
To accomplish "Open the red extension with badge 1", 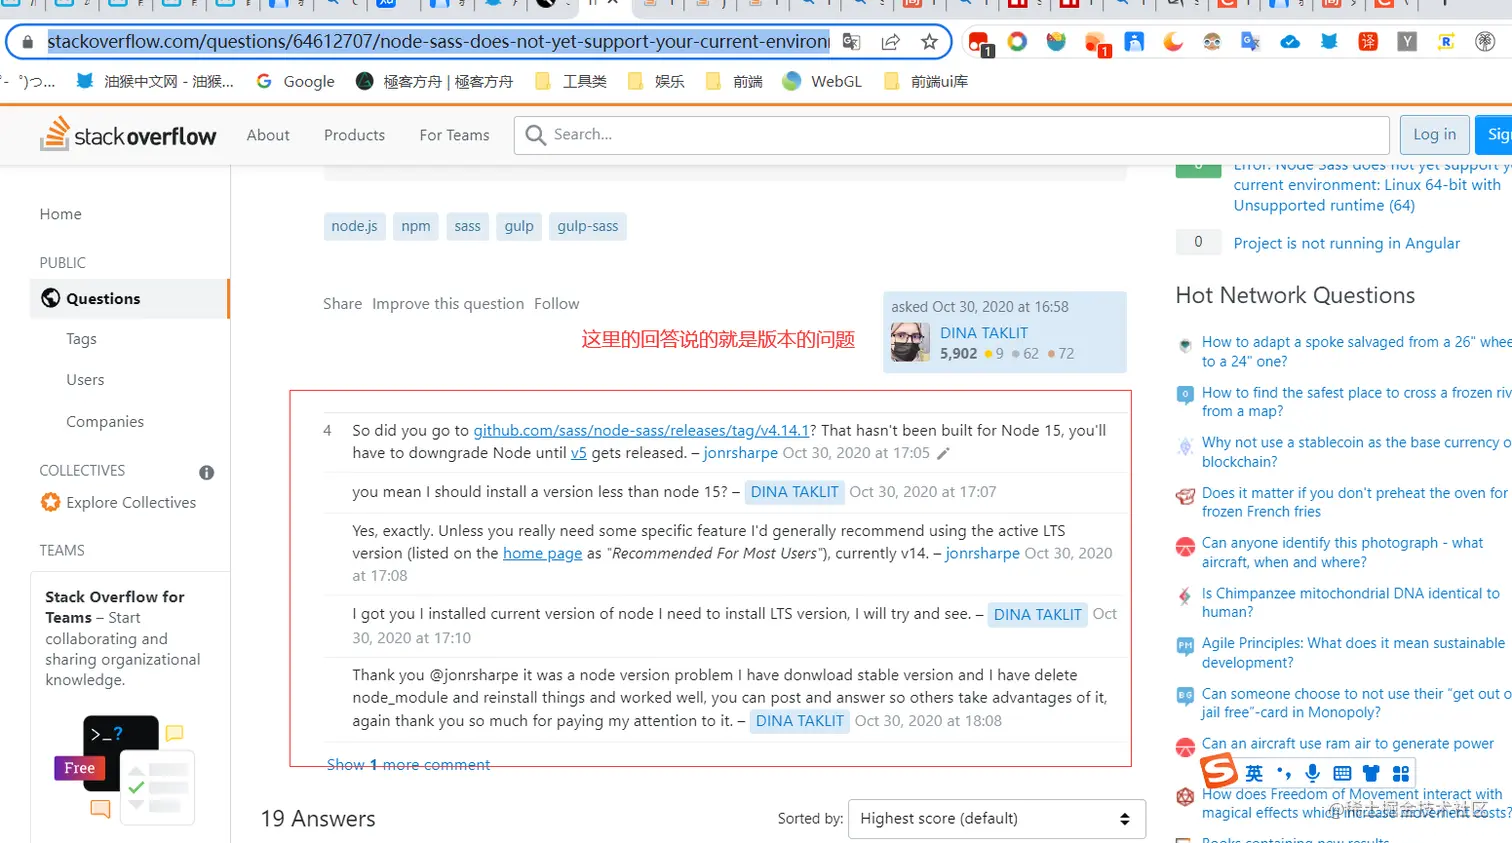I will point(979,43).
